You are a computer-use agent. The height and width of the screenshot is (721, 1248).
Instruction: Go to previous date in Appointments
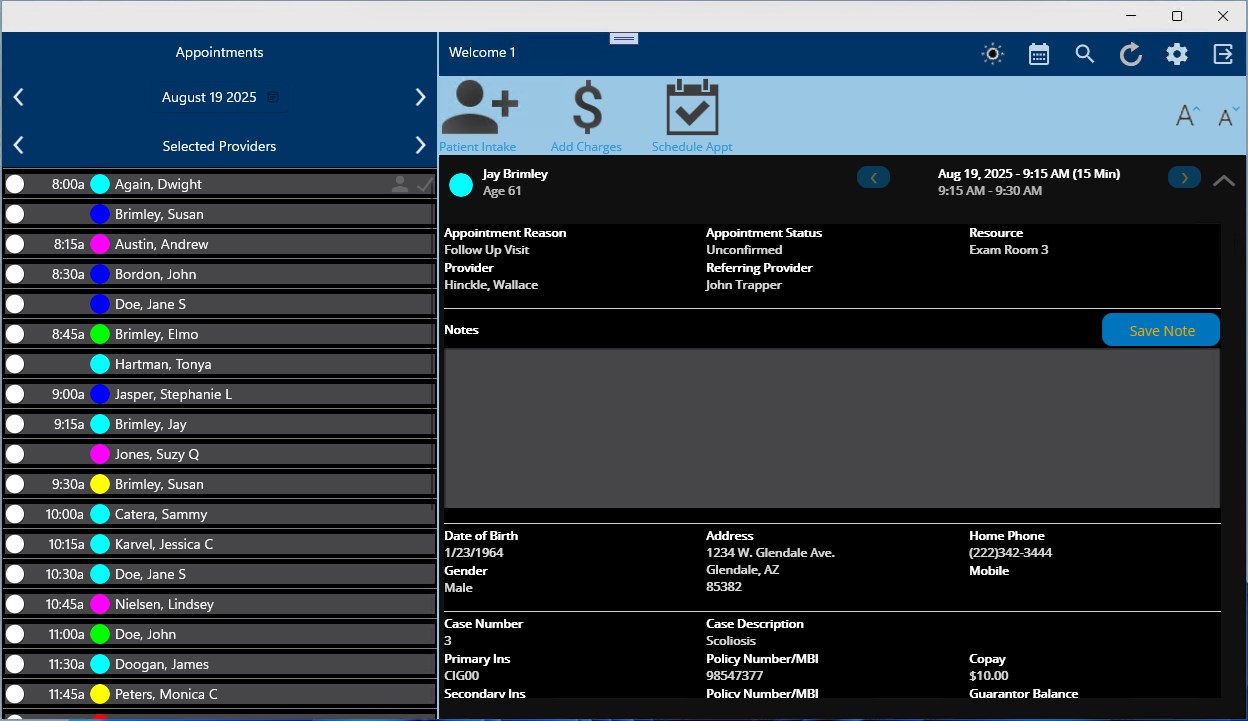click(18, 97)
